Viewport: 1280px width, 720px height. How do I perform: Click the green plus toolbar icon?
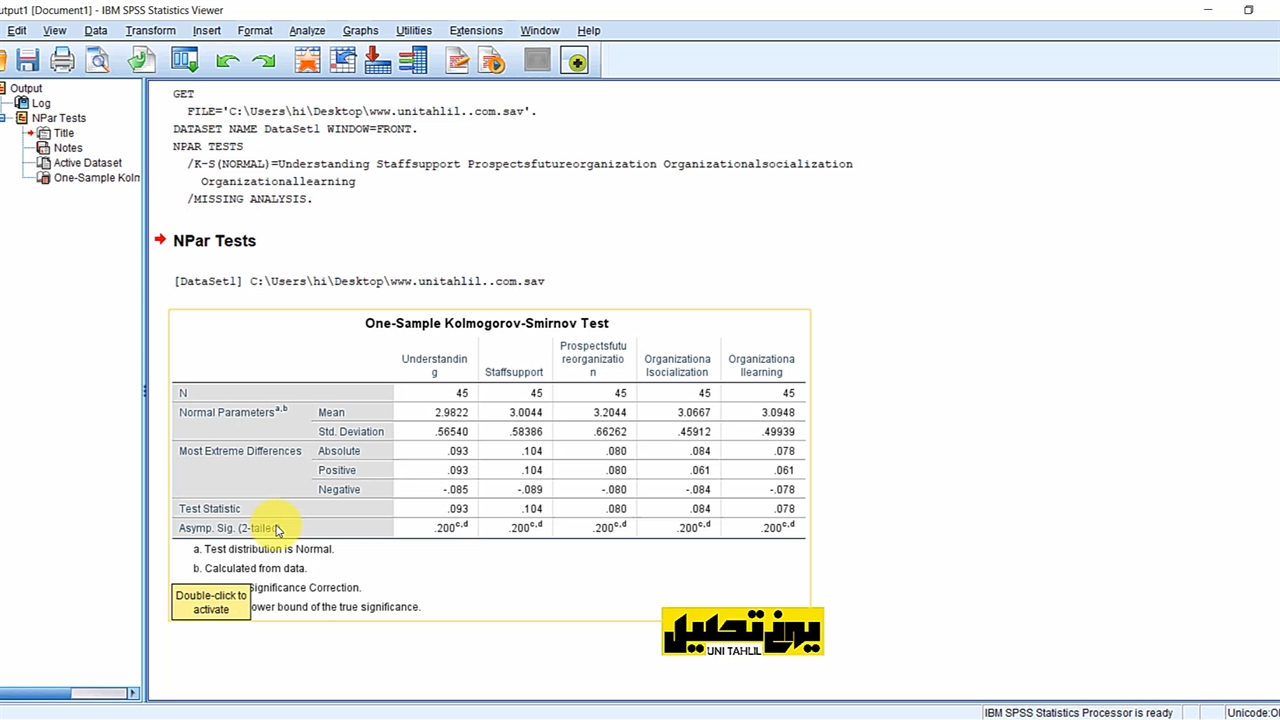(575, 62)
